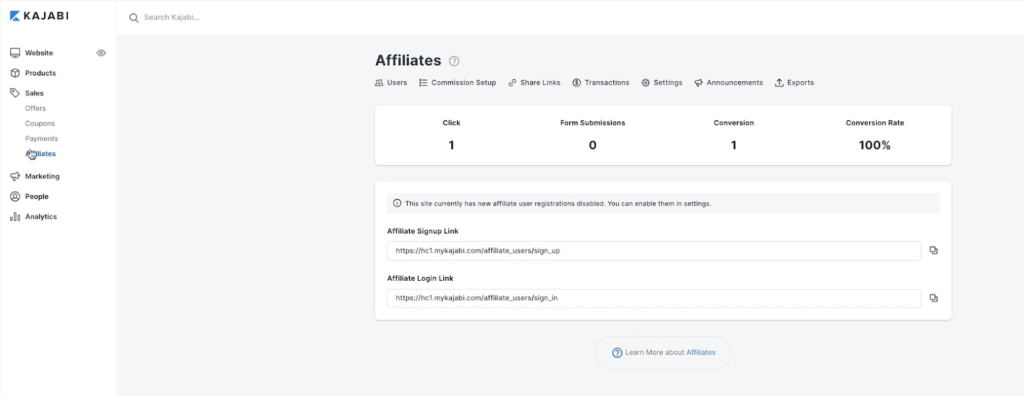
Task: Click the Form Submissions value 0
Action: tap(592, 146)
